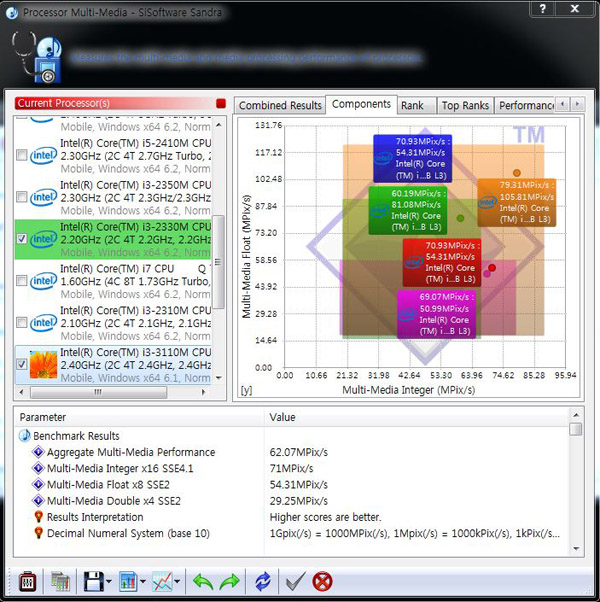This screenshot has height=602, width=600.
Task: Open the bar chart icon dropdown arrow
Action: (x=142, y=581)
